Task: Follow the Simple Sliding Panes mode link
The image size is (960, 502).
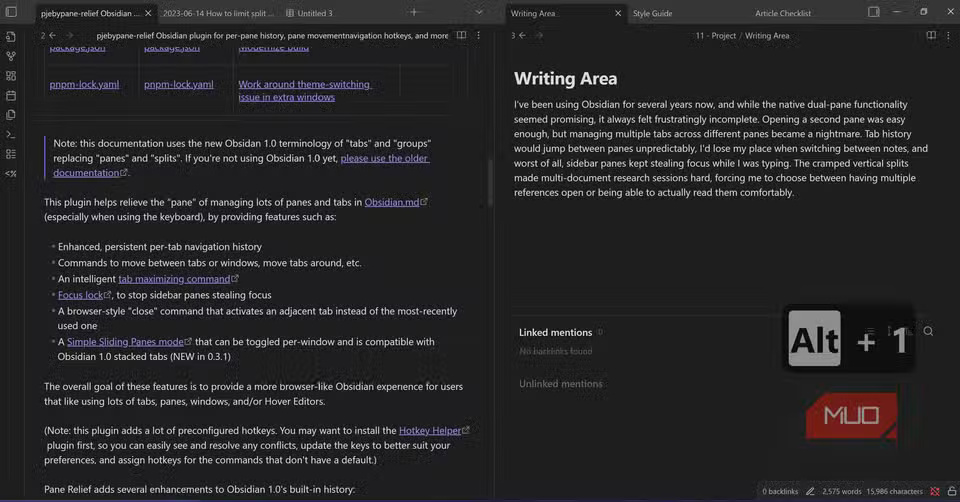Action: click(x=125, y=342)
